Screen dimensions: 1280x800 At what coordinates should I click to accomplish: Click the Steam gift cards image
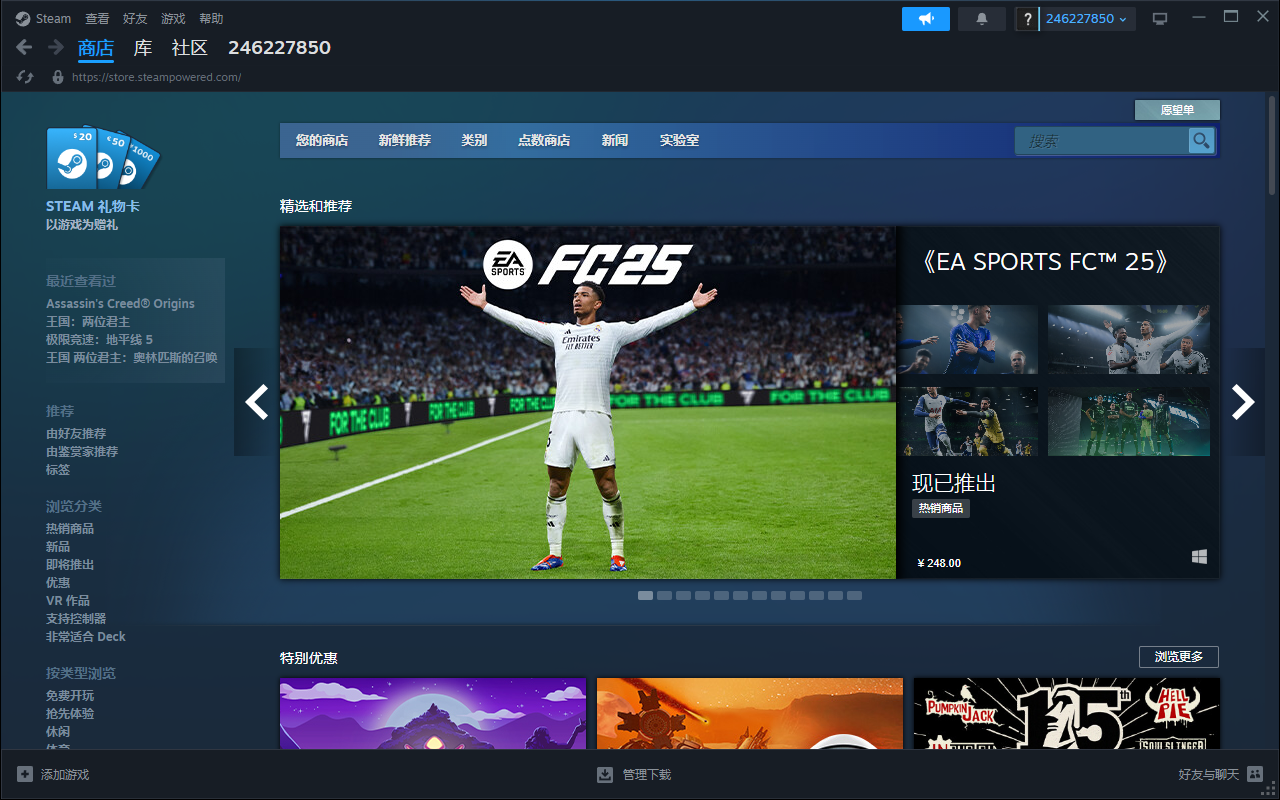(x=102, y=158)
